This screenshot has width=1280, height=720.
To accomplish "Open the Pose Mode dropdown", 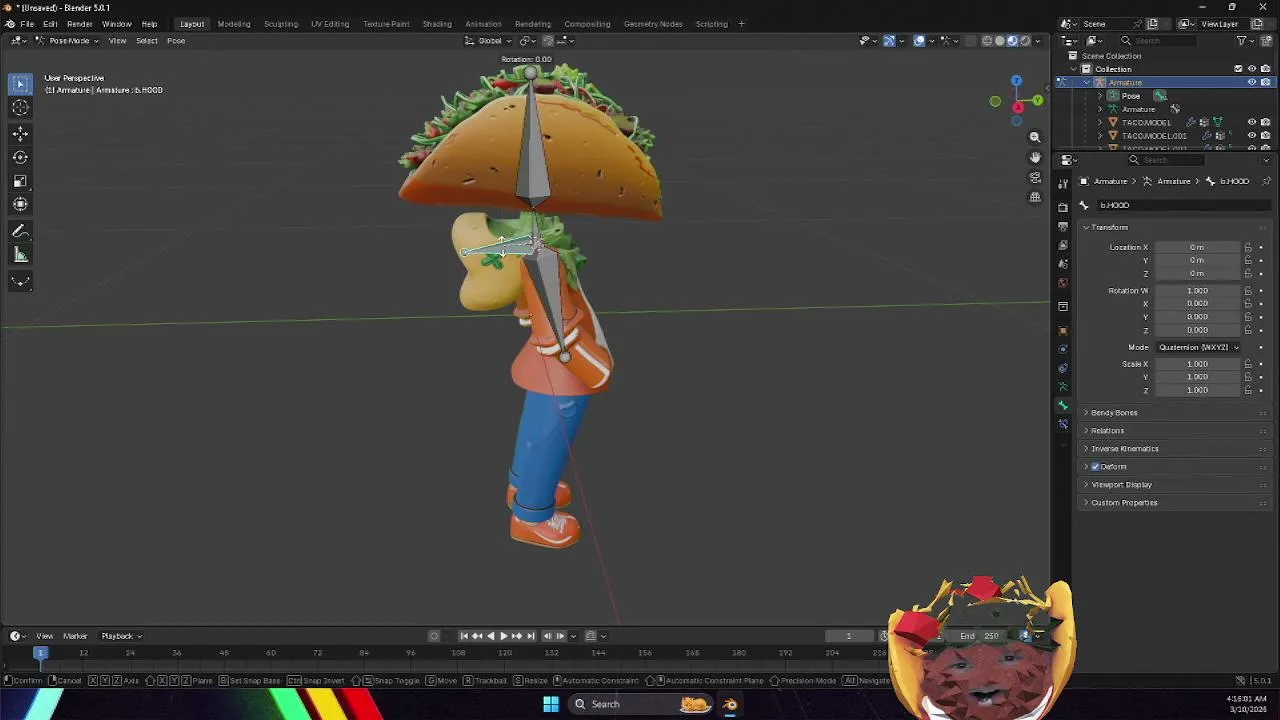I will pos(67,41).
